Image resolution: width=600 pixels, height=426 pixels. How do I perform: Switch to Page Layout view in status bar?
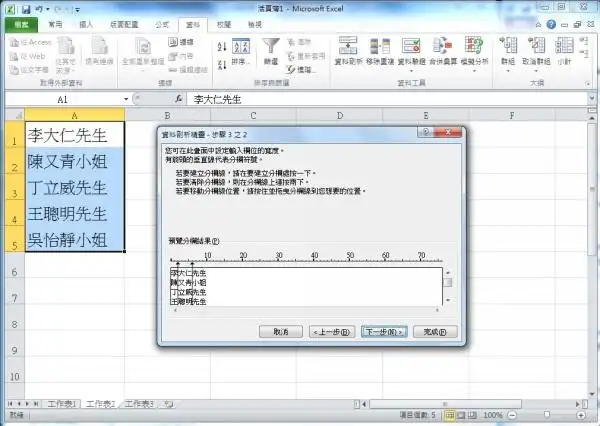click(461, 416)
